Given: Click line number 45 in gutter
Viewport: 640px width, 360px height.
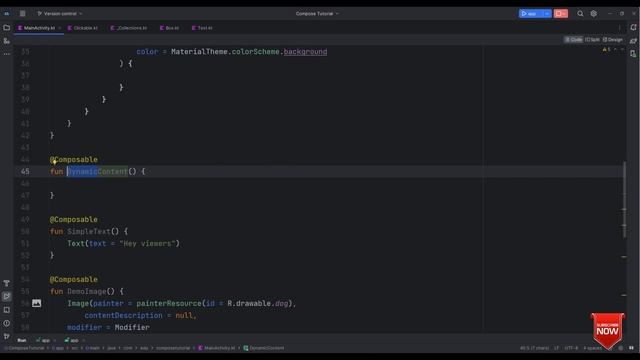Looking at the screenshot, I should (x=25, y=171).
